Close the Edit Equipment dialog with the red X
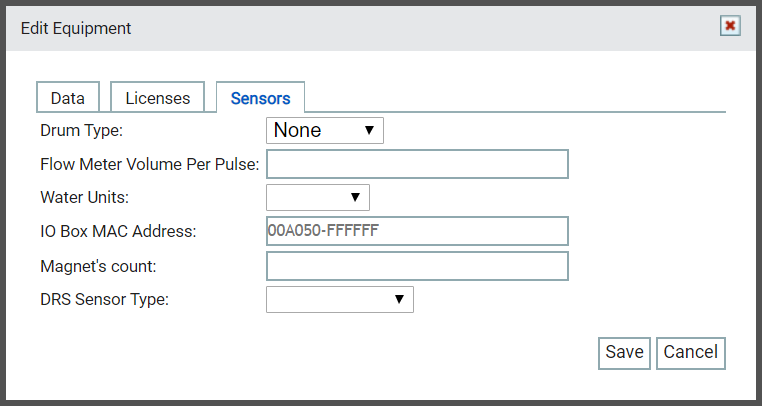This screenshot has width=762, height=406. click(730, 26)
